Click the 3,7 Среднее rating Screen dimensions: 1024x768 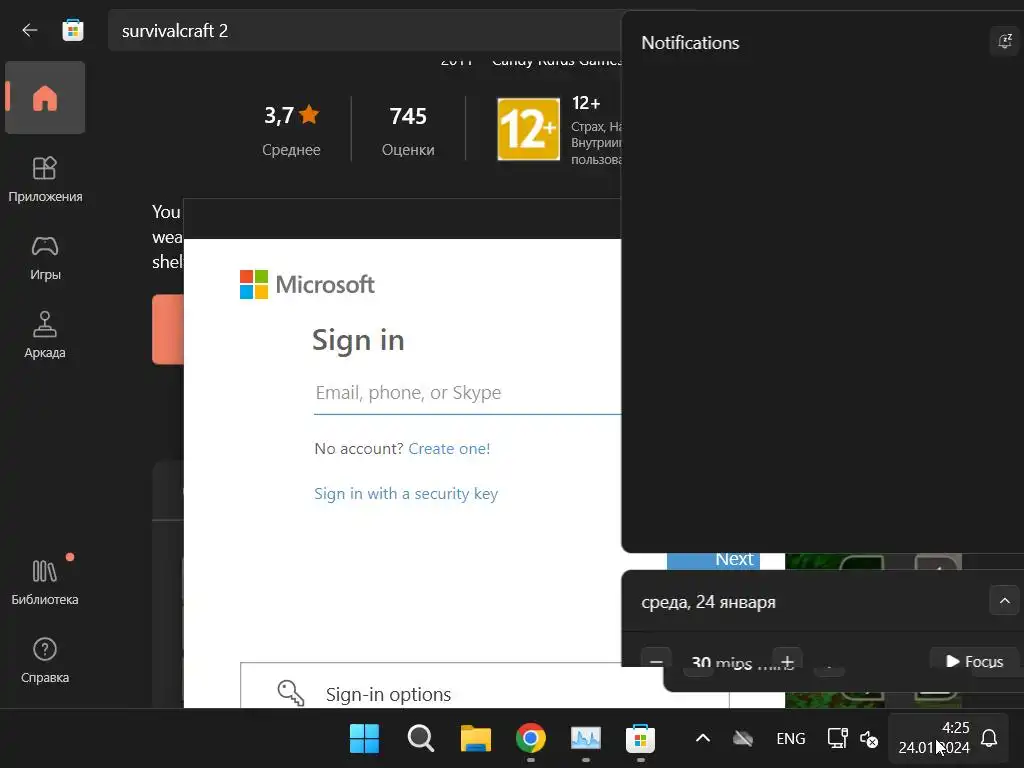tap(291, 130)
